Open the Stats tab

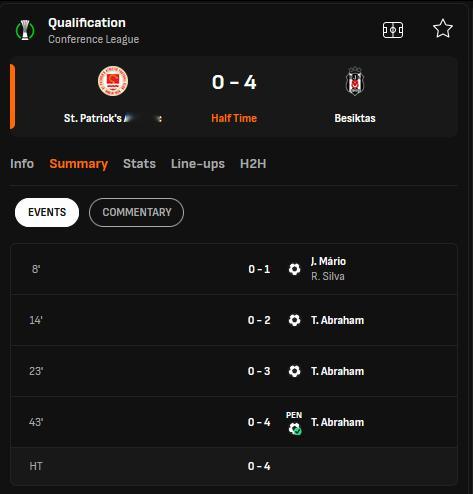point(139,164)
